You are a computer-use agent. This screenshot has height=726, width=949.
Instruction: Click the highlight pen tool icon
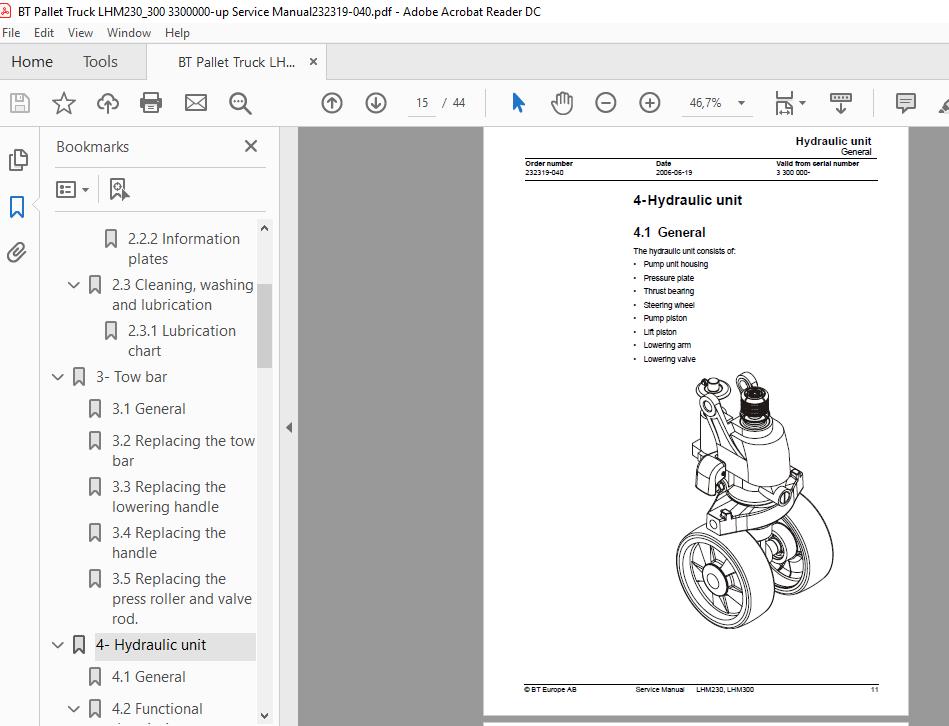[x=943, y=104]
